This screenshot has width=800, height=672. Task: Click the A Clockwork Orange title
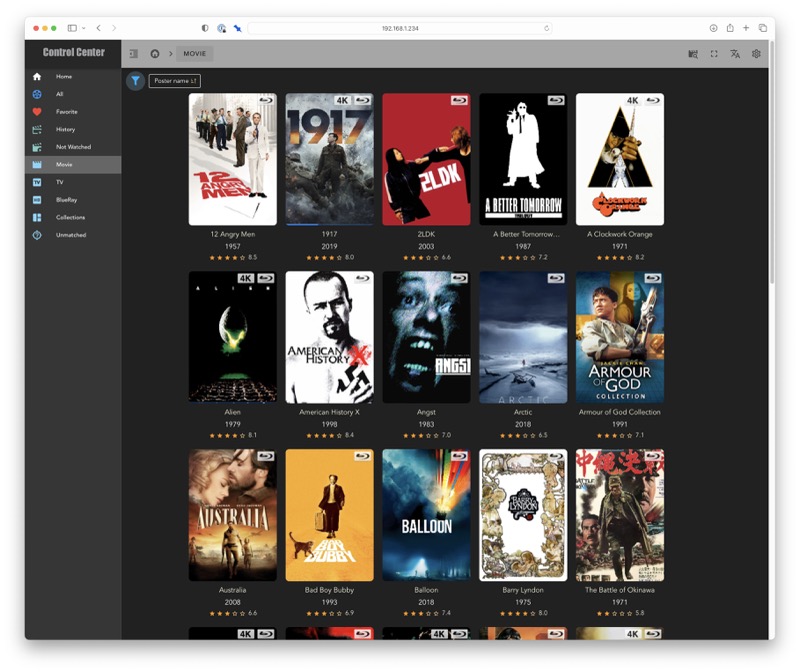(x=619, y=234)
